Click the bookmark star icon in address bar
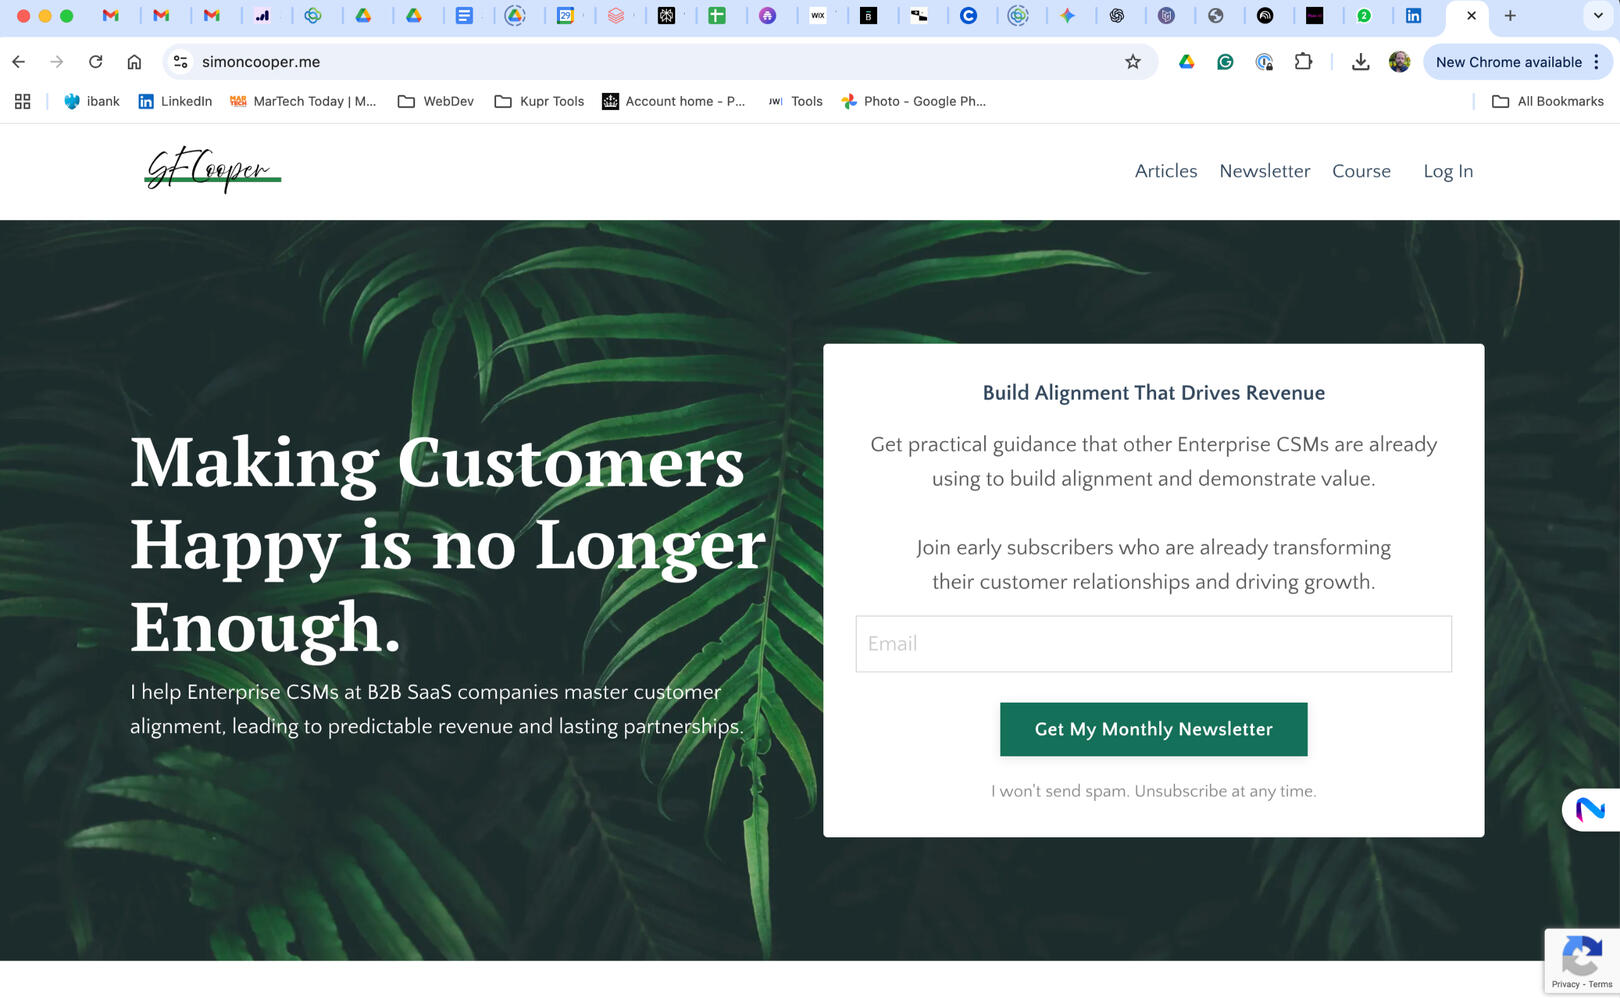Screen dimensions: 1620x998 tap(1132, 62)
